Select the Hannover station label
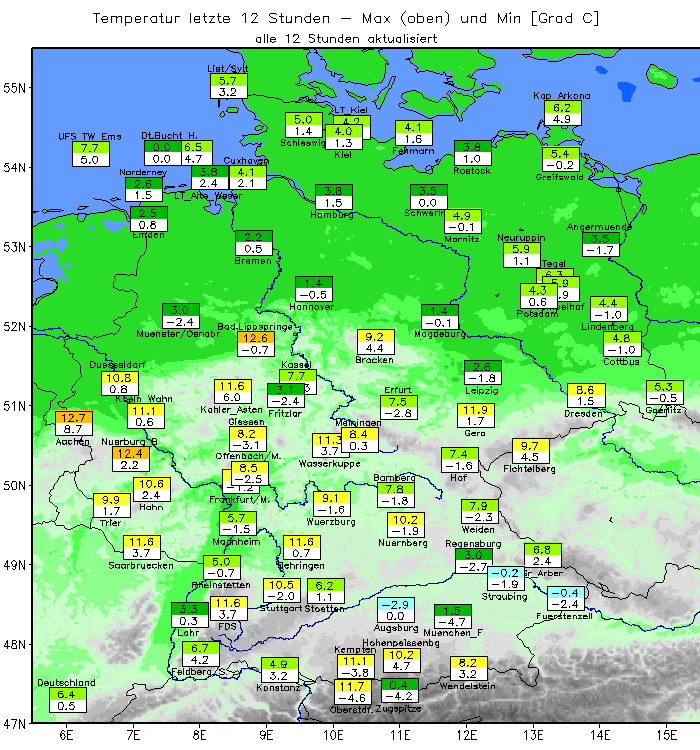700x750 pixels. point(311,307)
